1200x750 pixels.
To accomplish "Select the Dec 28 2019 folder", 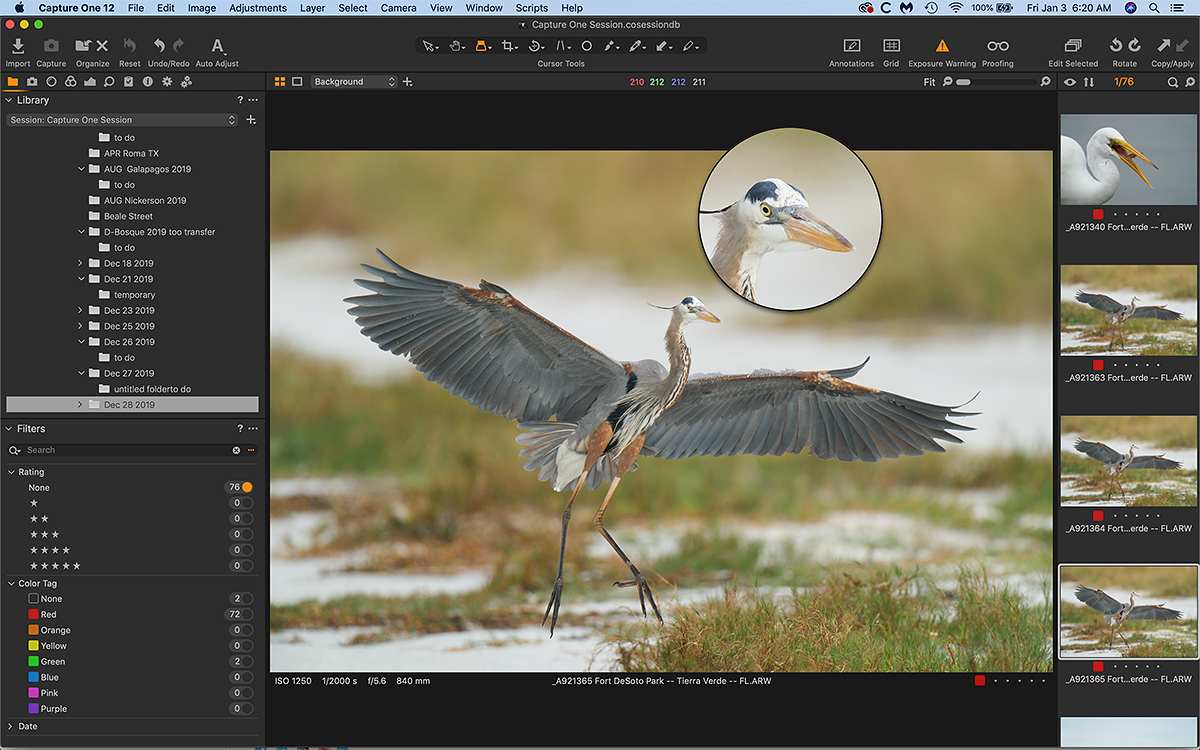I will (132, 405).
